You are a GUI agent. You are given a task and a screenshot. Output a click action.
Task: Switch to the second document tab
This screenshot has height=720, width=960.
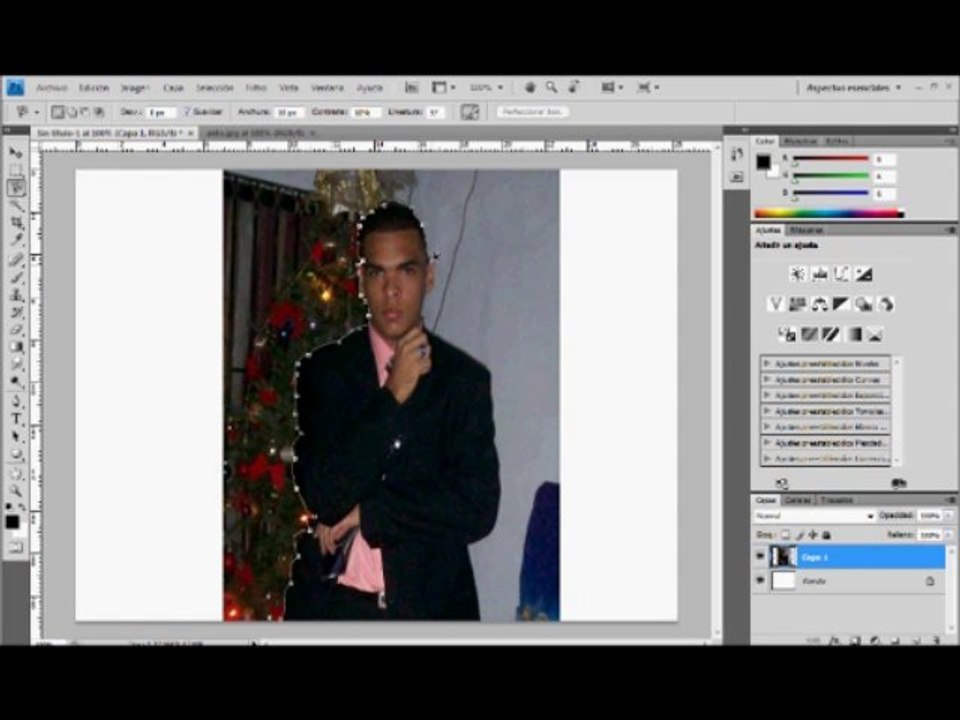(256, 133)
